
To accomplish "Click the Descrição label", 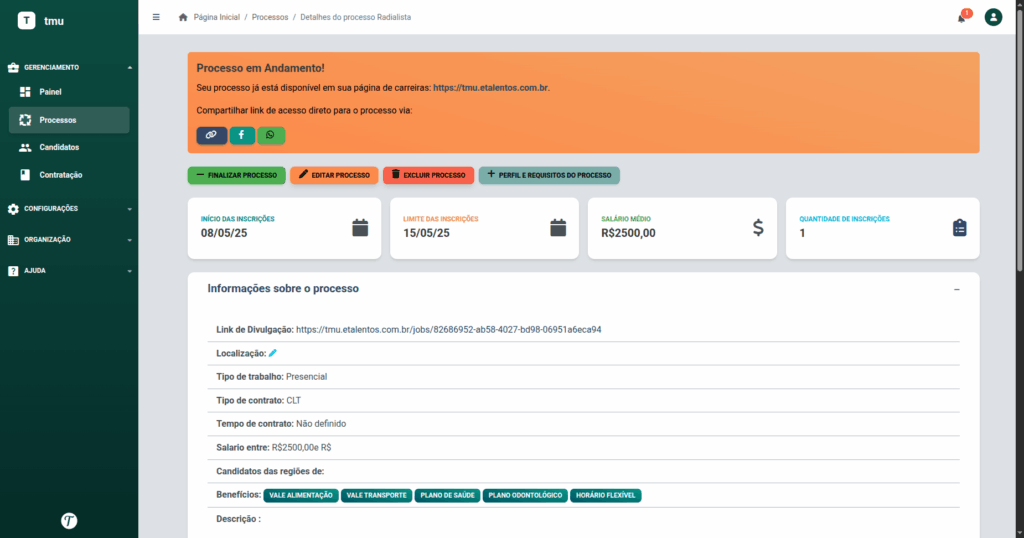I will (238, 519).
